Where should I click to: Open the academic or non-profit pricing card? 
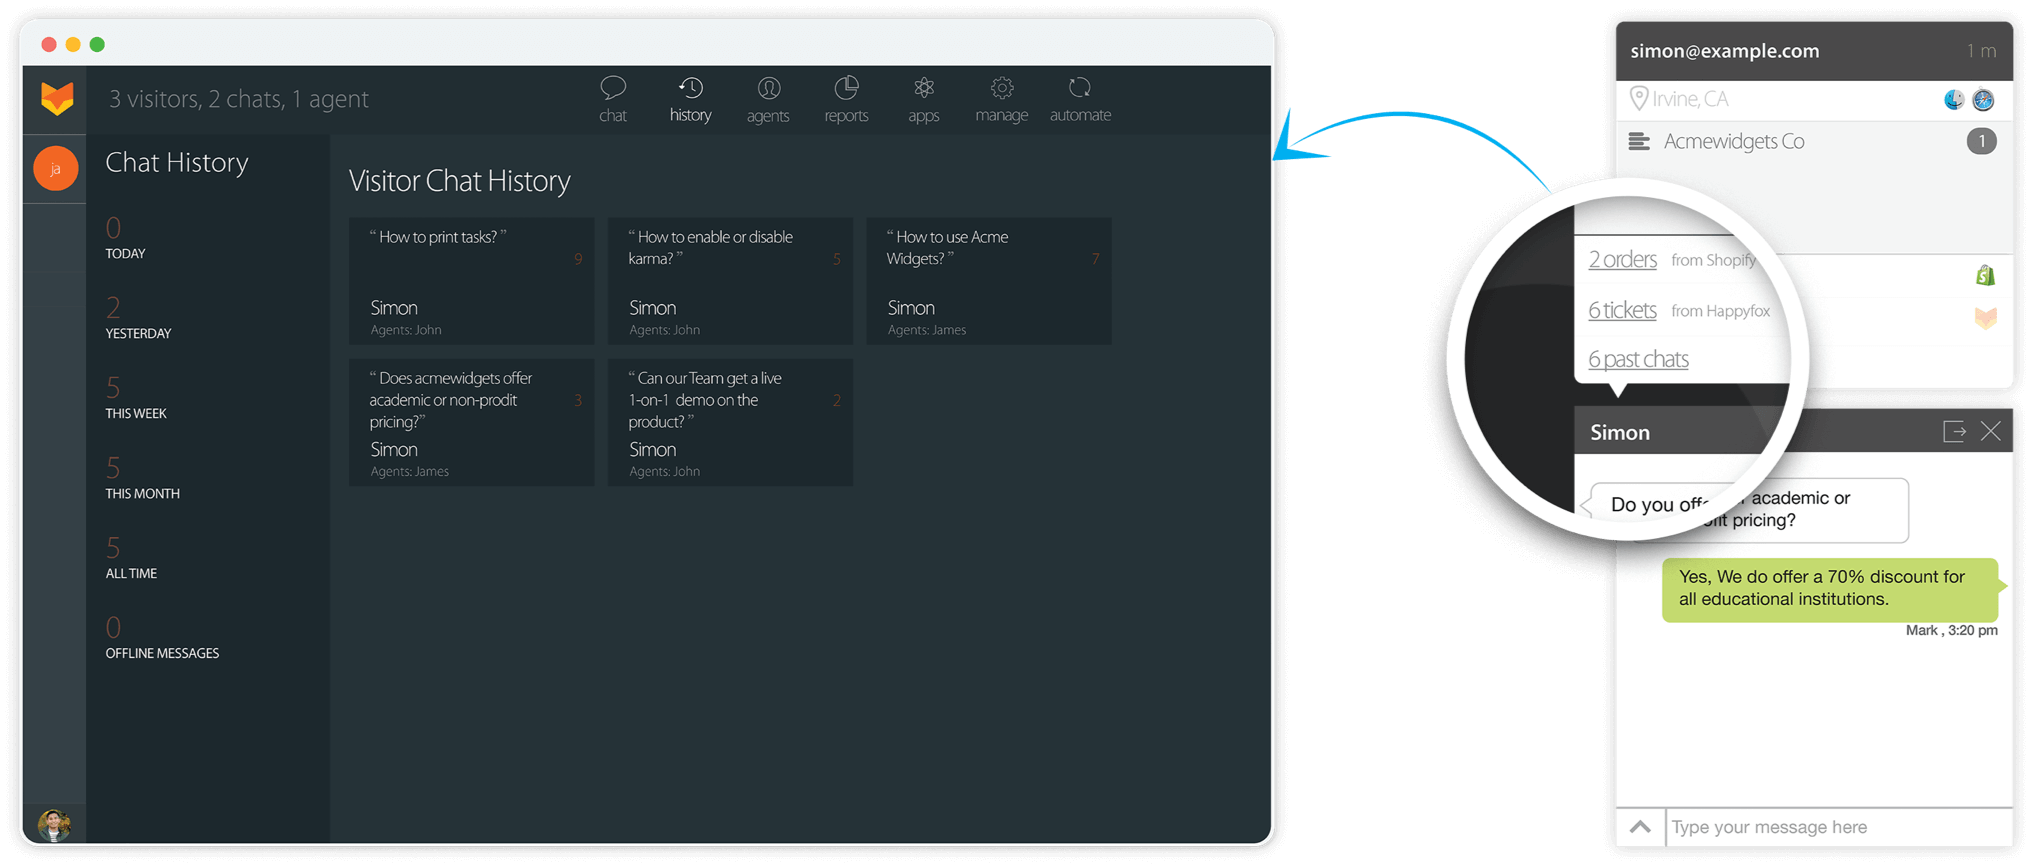point(471,422)
